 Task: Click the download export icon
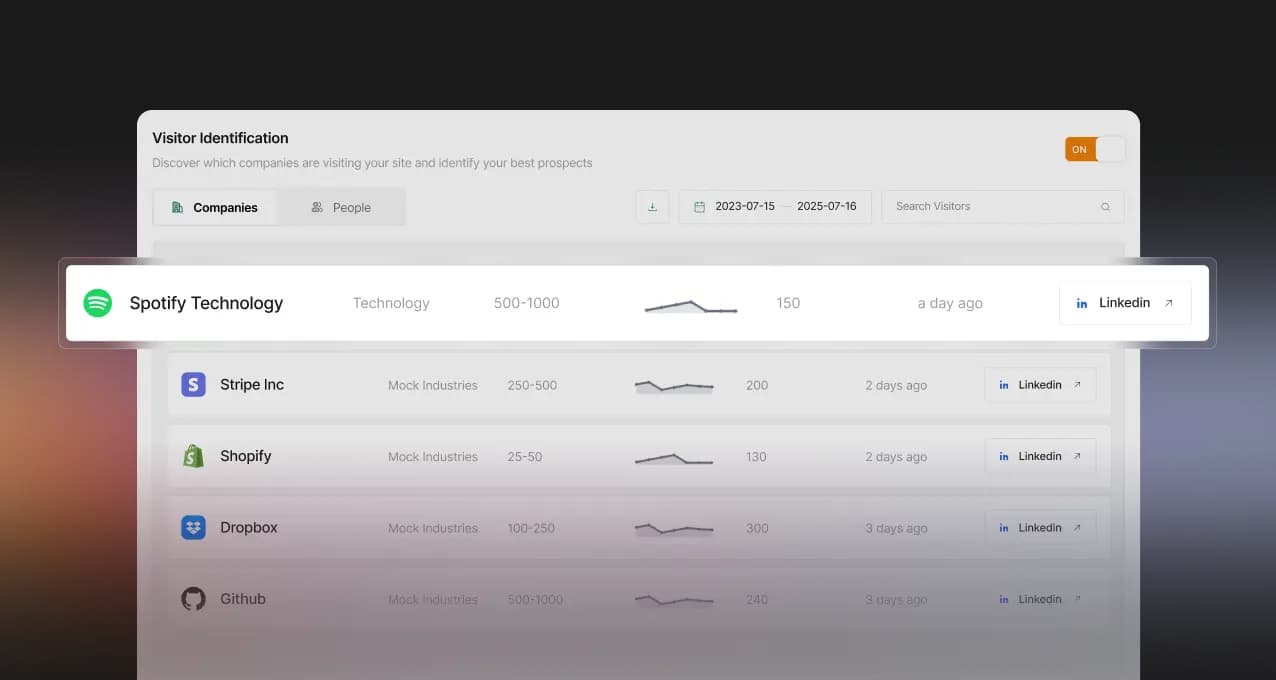pos(652,206)
